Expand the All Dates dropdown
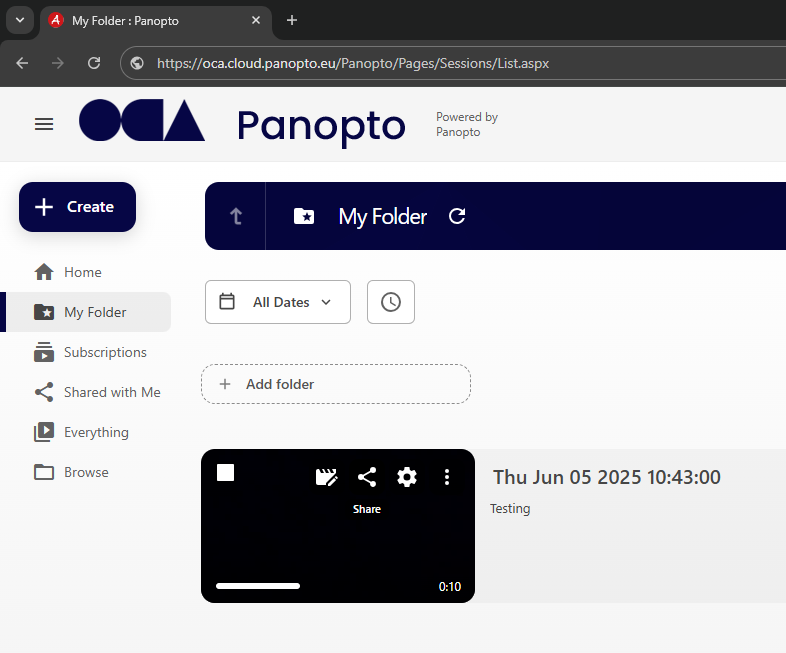 tap(278, 302)
